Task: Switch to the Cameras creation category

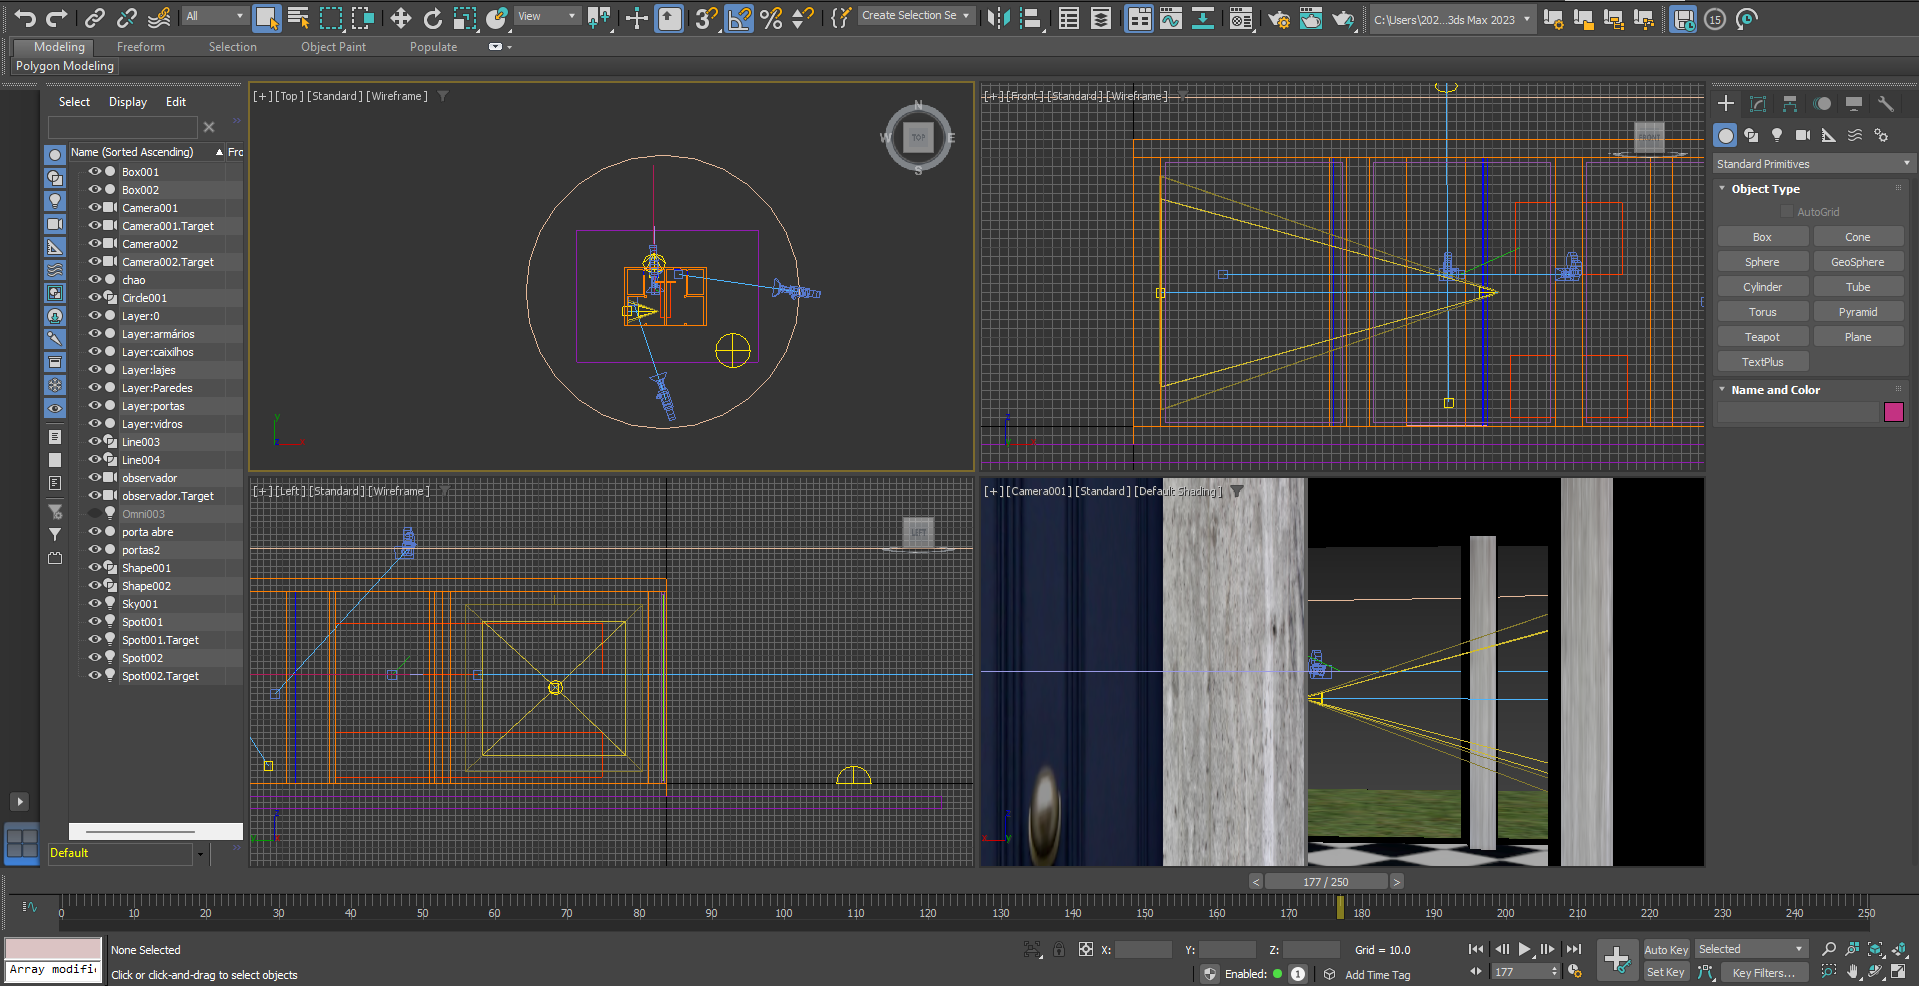Action: click(x=1802, y=135)
